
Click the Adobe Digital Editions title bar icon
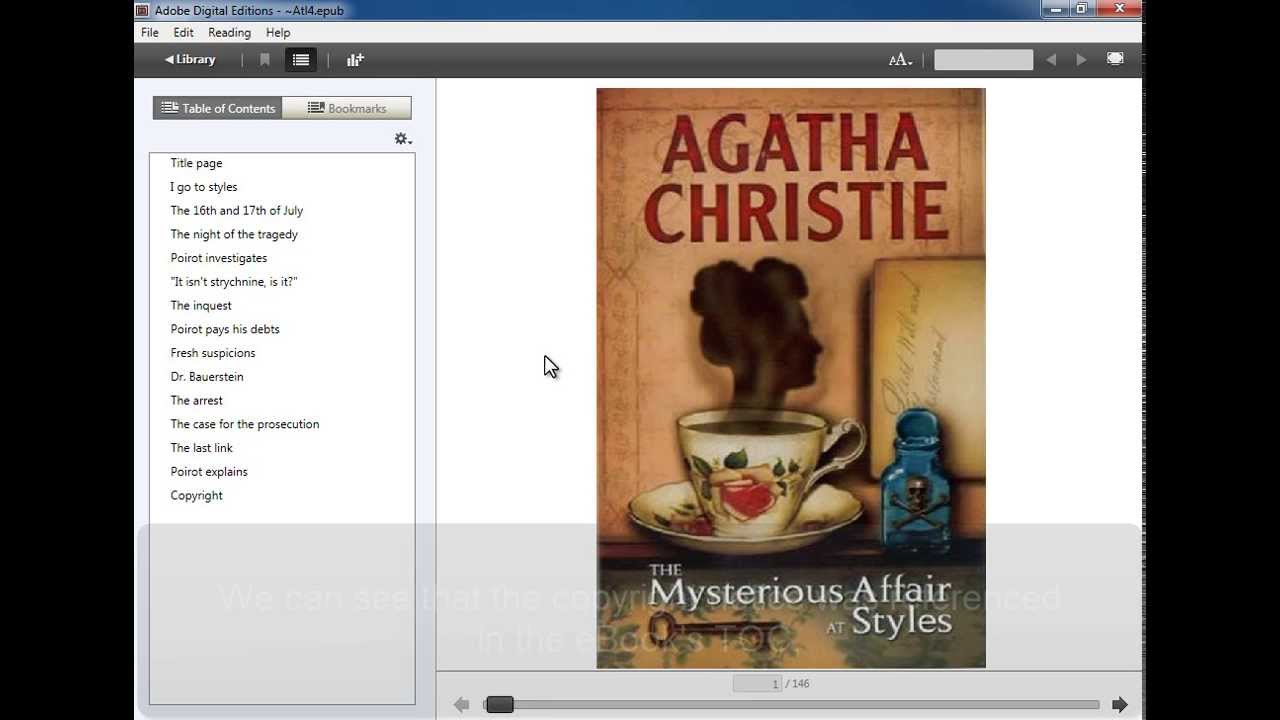coord(143,10)
